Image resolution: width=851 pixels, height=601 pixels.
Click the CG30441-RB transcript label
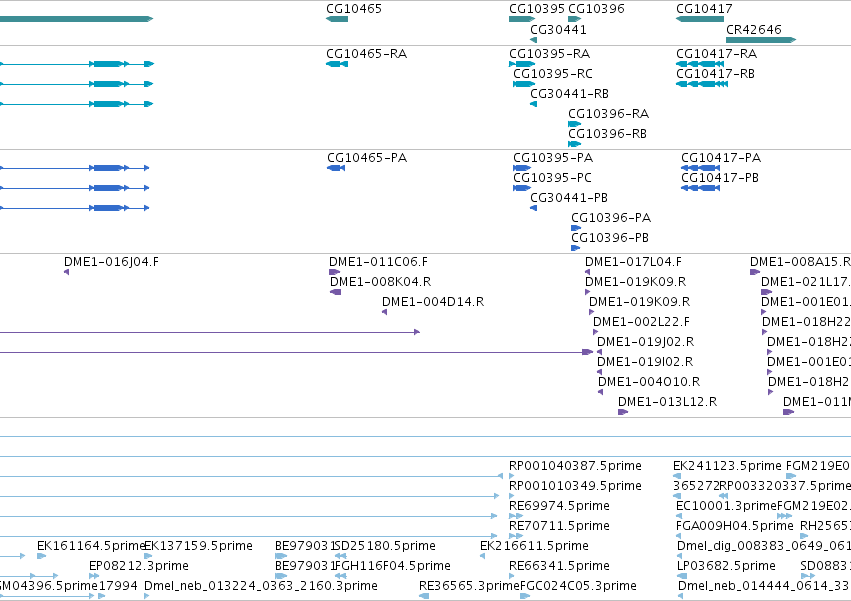pyautogui.click(x=569, y=93)
